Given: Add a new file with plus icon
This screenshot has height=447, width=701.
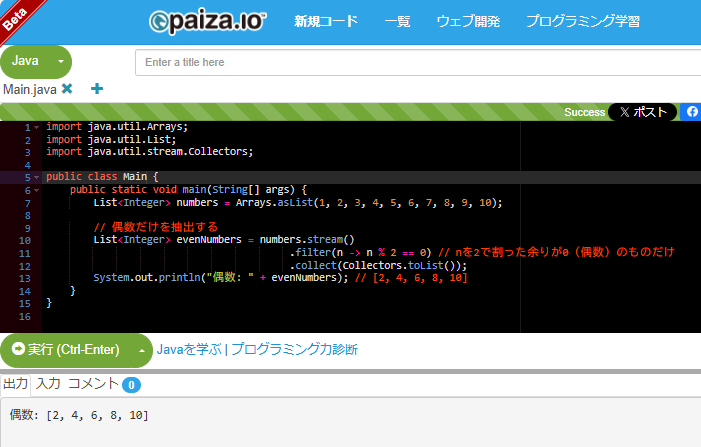Looking at the screenshot, I should [x=97, y=89].
